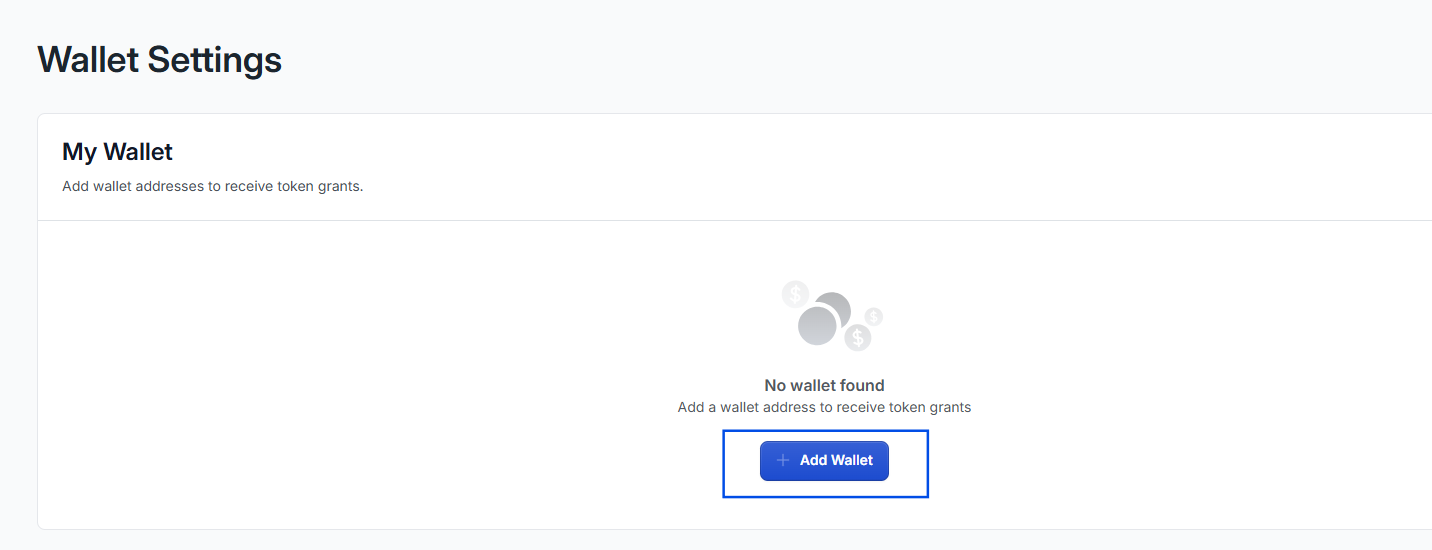
Task: Click the Add Wallet button
Action: coord(824,460)
